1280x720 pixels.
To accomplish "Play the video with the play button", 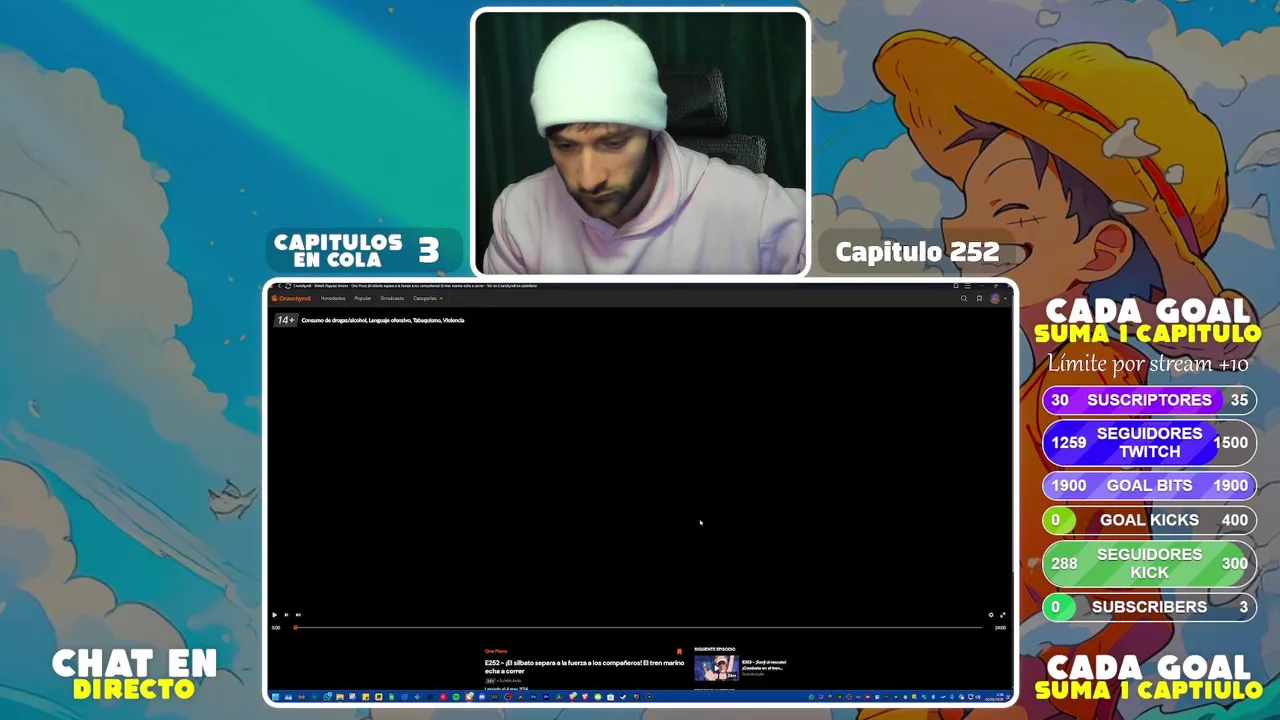I will [275, 615].
